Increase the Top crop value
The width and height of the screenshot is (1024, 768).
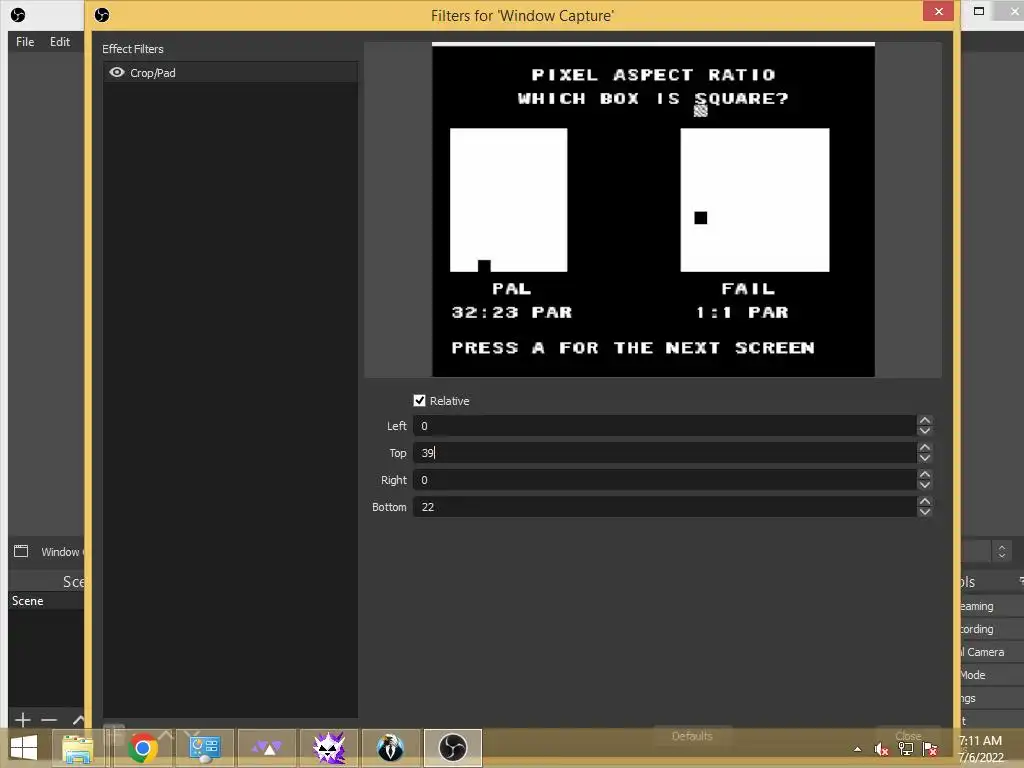[924, 447]
